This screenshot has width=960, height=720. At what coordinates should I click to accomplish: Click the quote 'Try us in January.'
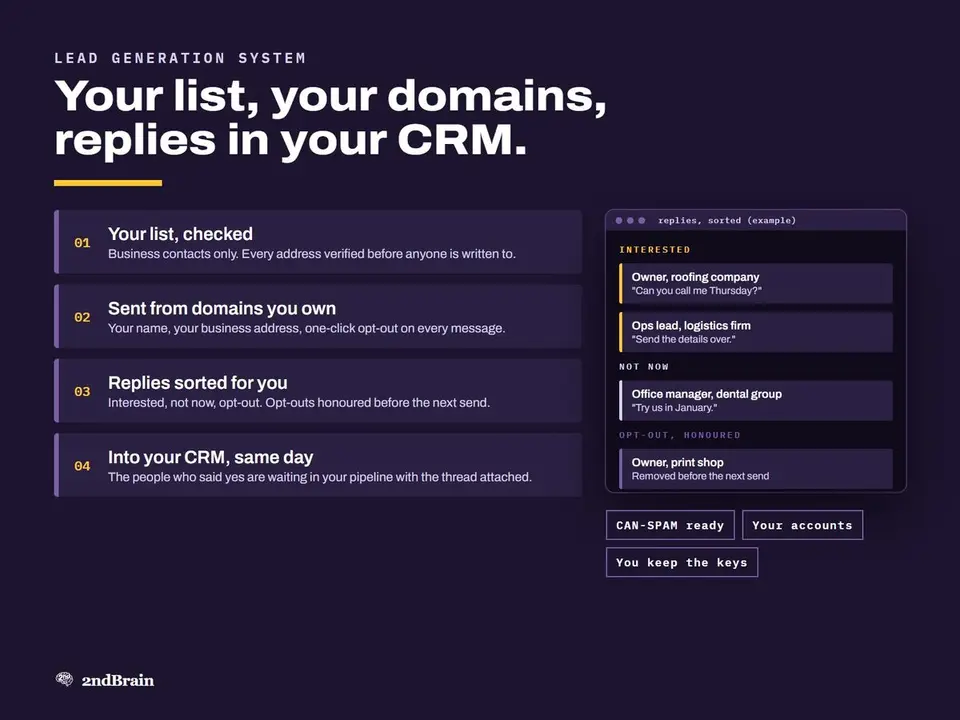(674, 408)
